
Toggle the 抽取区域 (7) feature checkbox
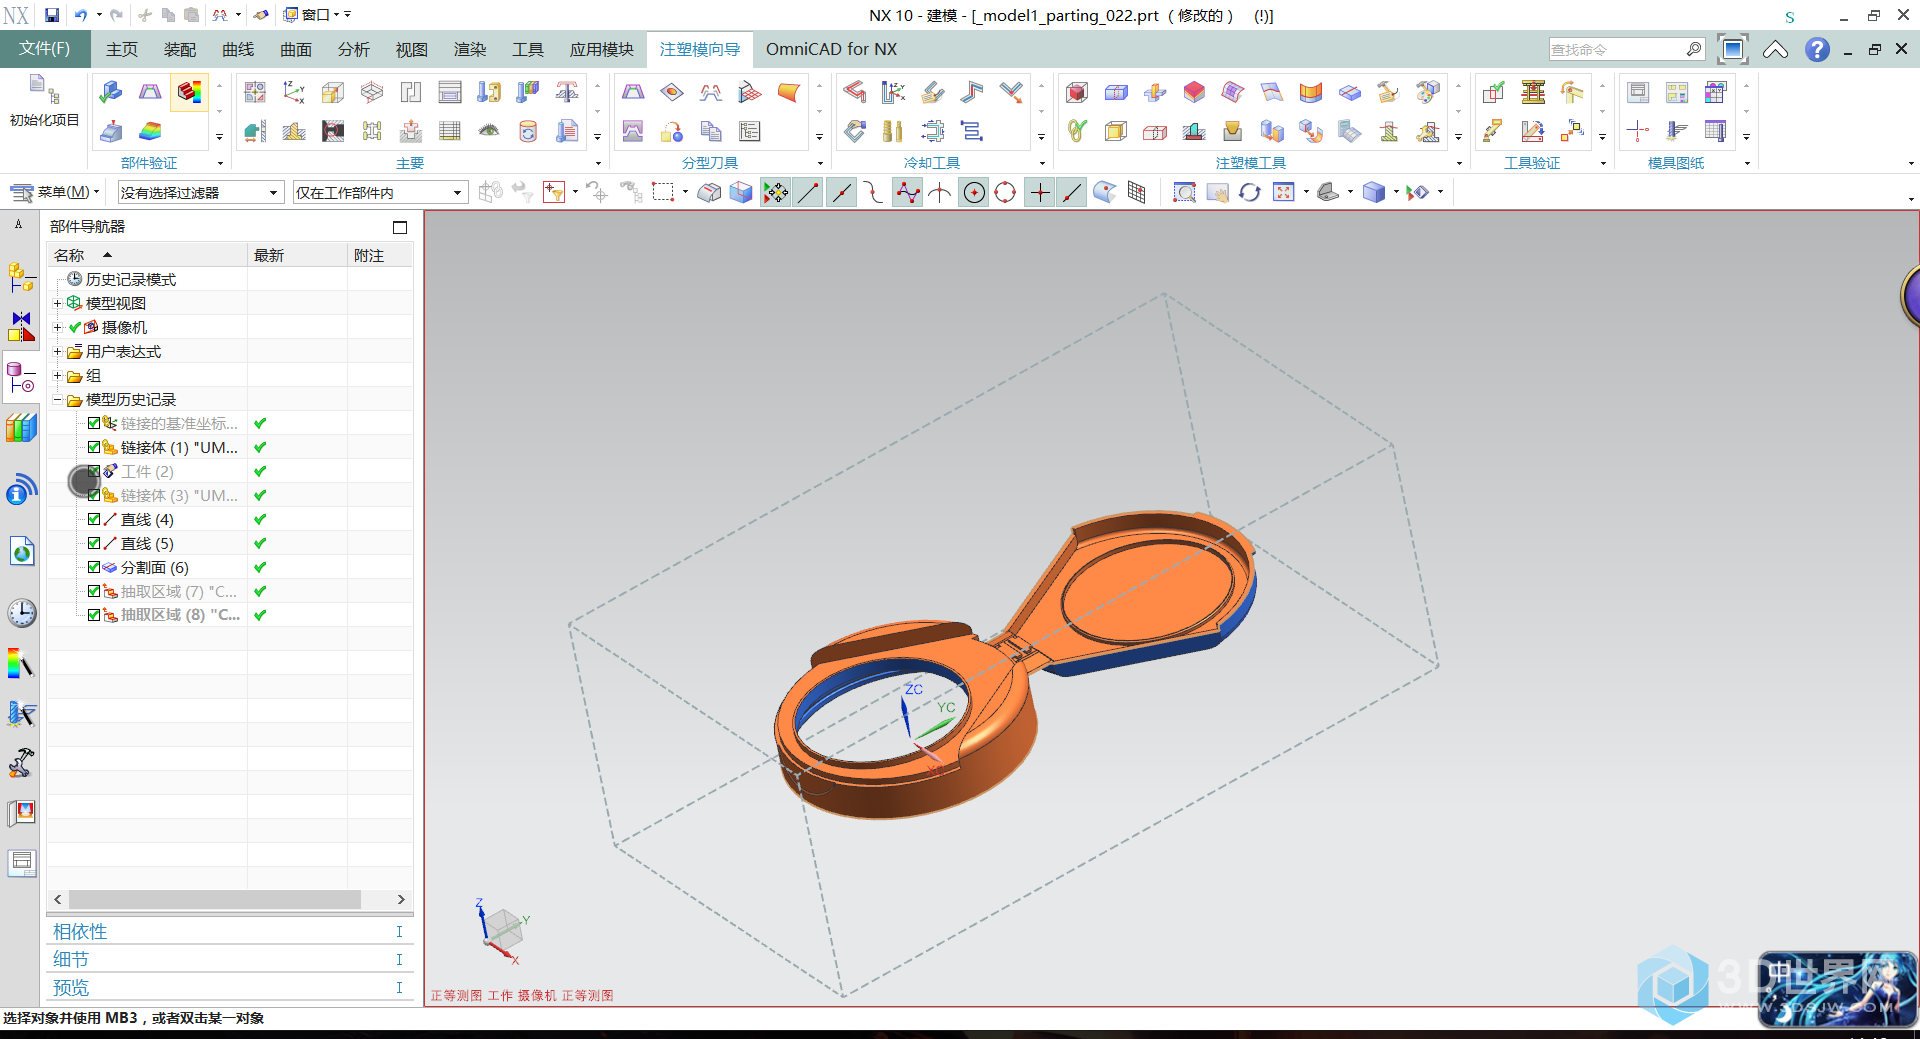pyautogui.click(x=94, y=591)
